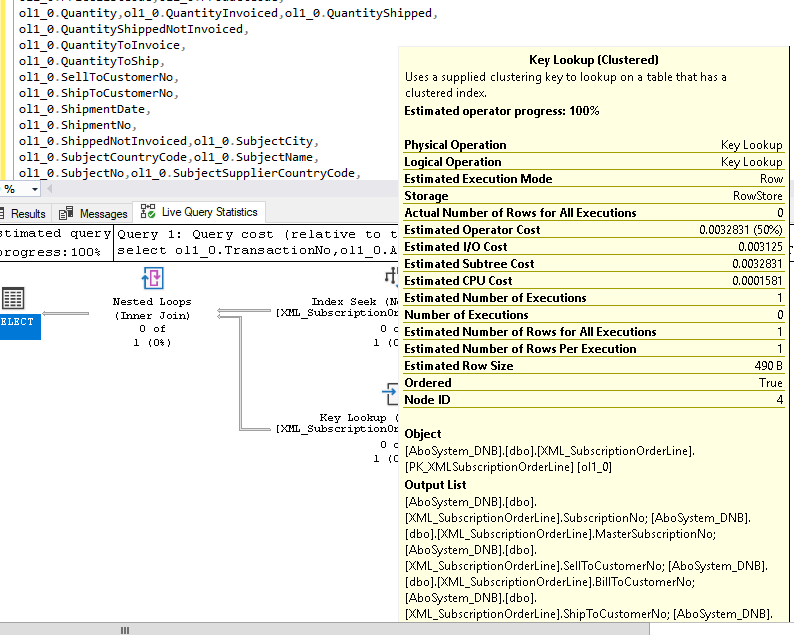Click 'Estimated operator progress: 100%' text
Image resolution: width=794 pixels, height=635 pixels.
(501, 111)
